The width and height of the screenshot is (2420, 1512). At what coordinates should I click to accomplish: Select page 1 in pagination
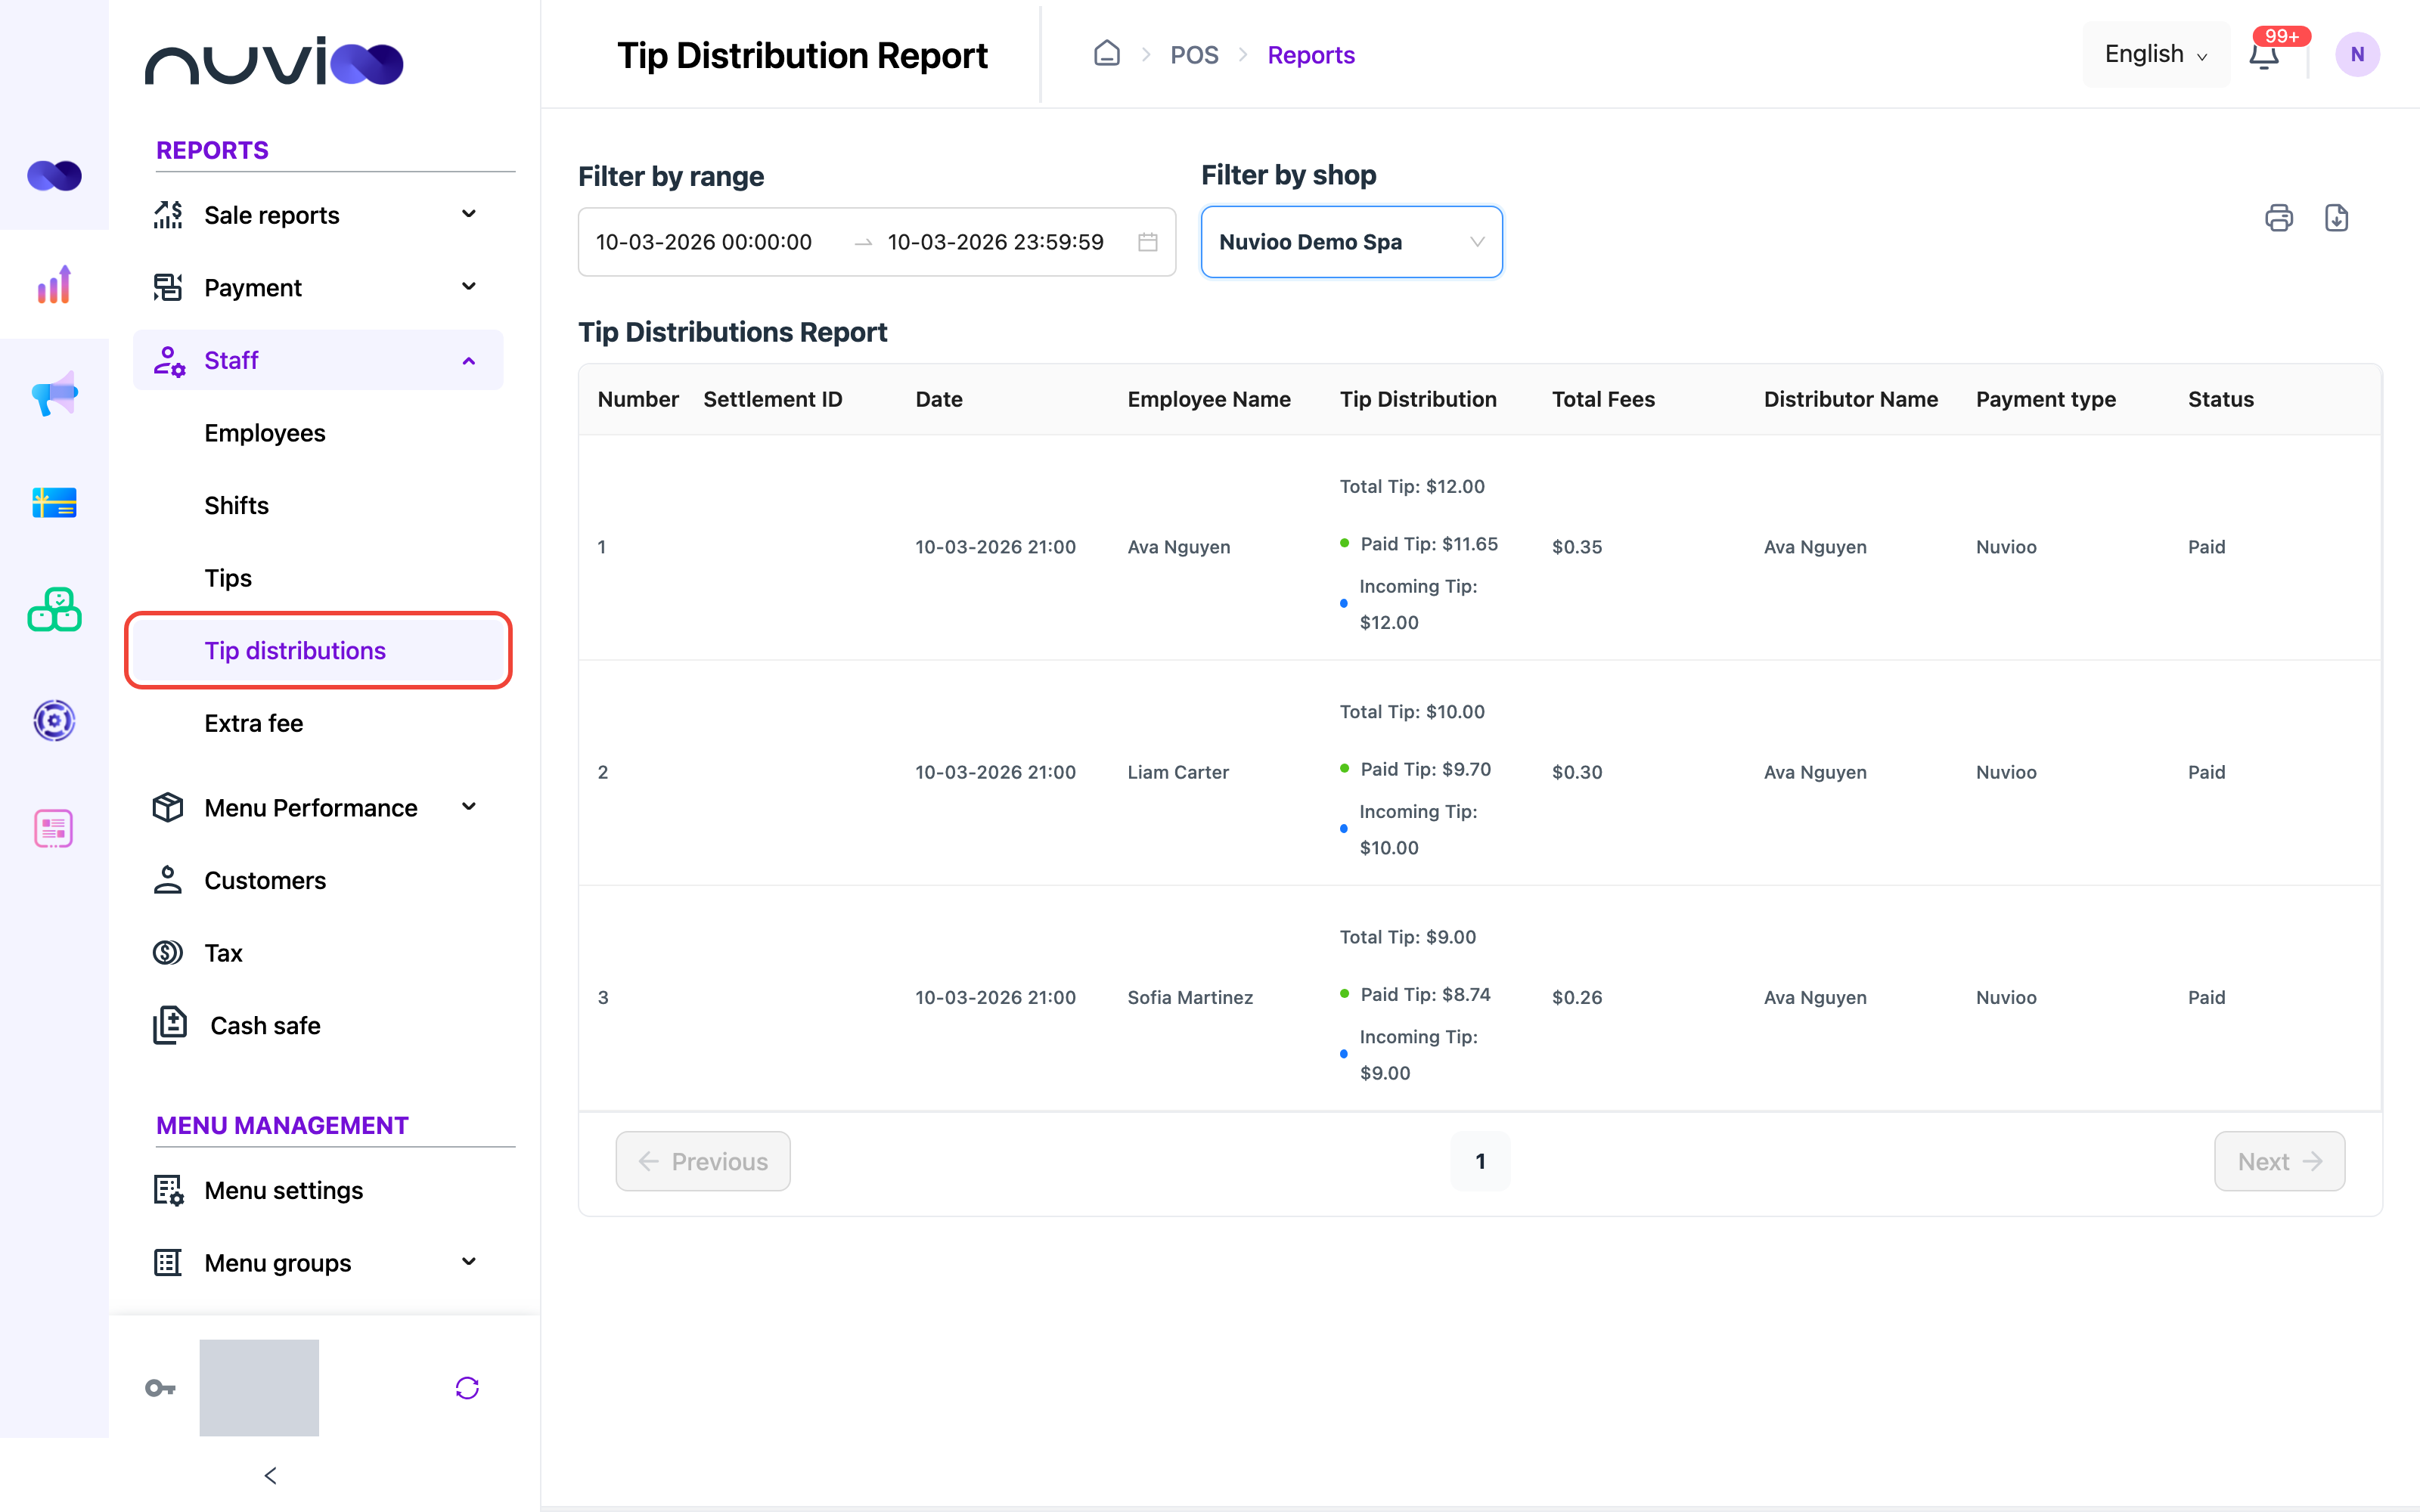click(1480, 1161)
